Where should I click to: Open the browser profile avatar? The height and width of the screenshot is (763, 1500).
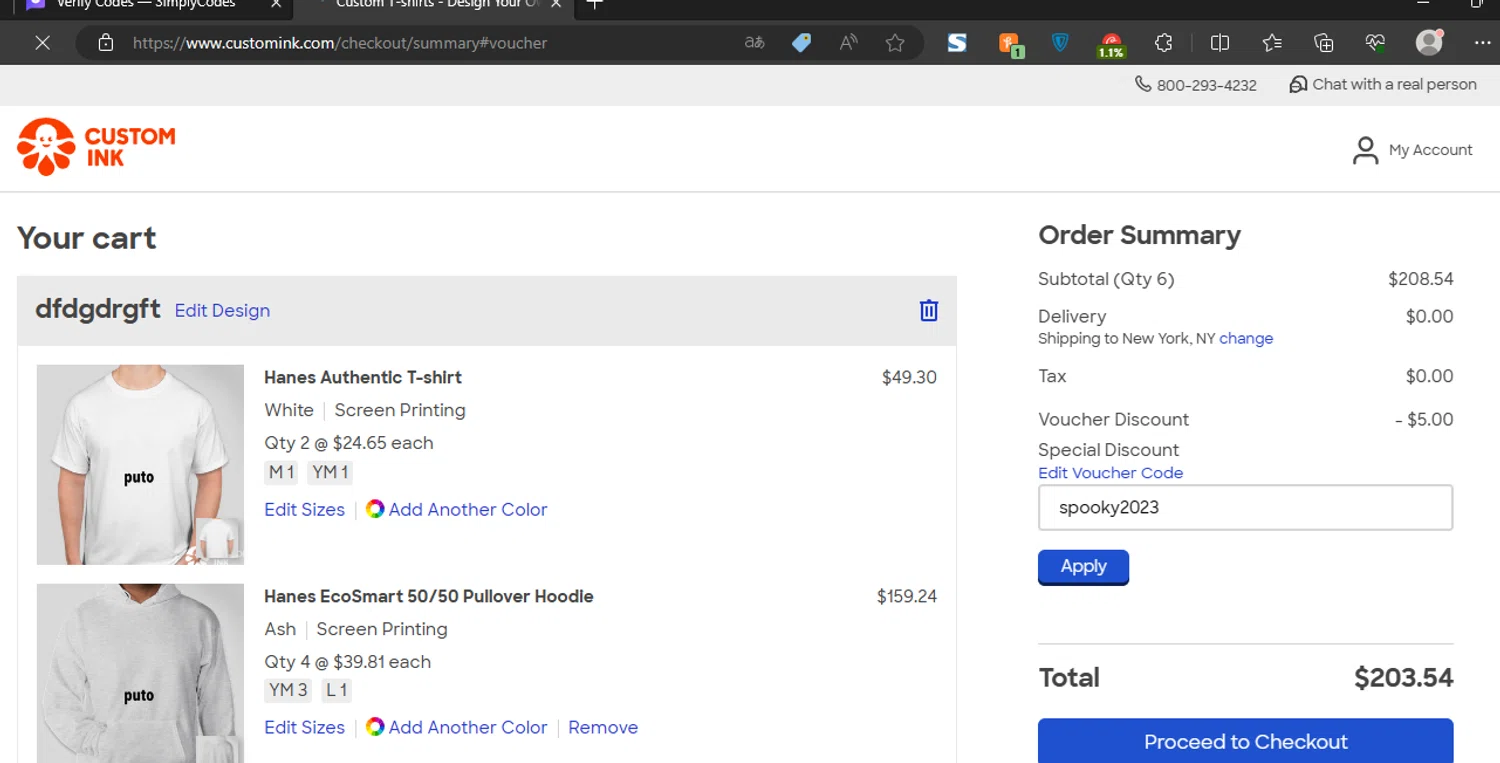point(1429,42)
